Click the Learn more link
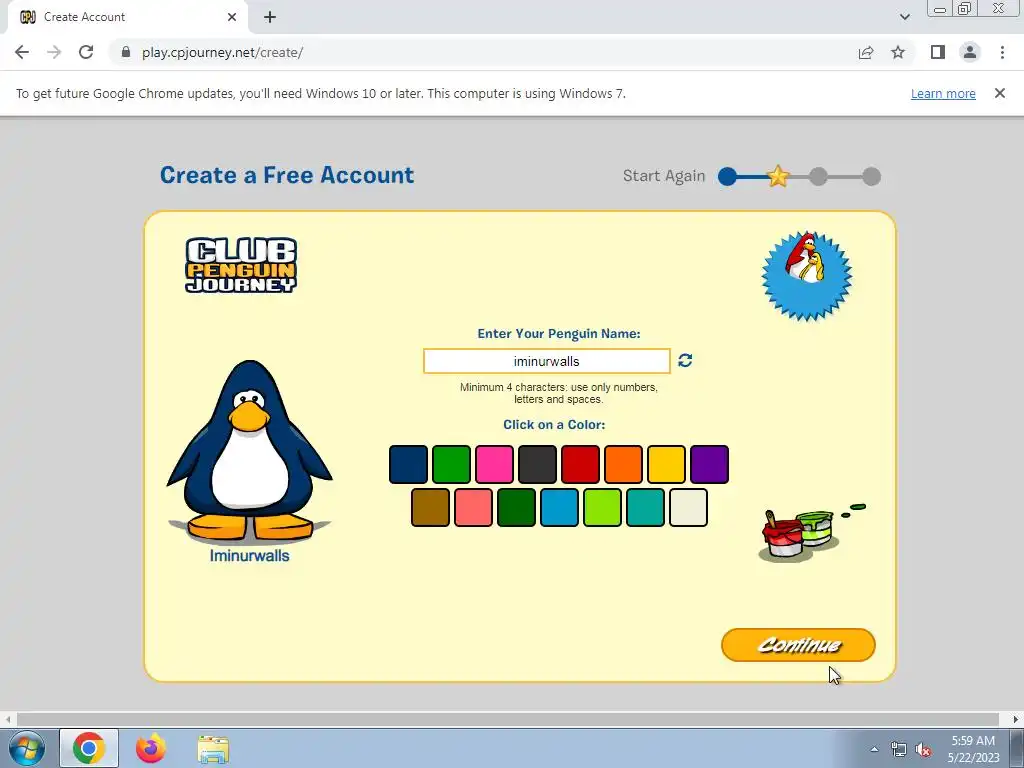The height and width of the screenshot is (768, 1024). pyautogui.click(x=943, y=93)
